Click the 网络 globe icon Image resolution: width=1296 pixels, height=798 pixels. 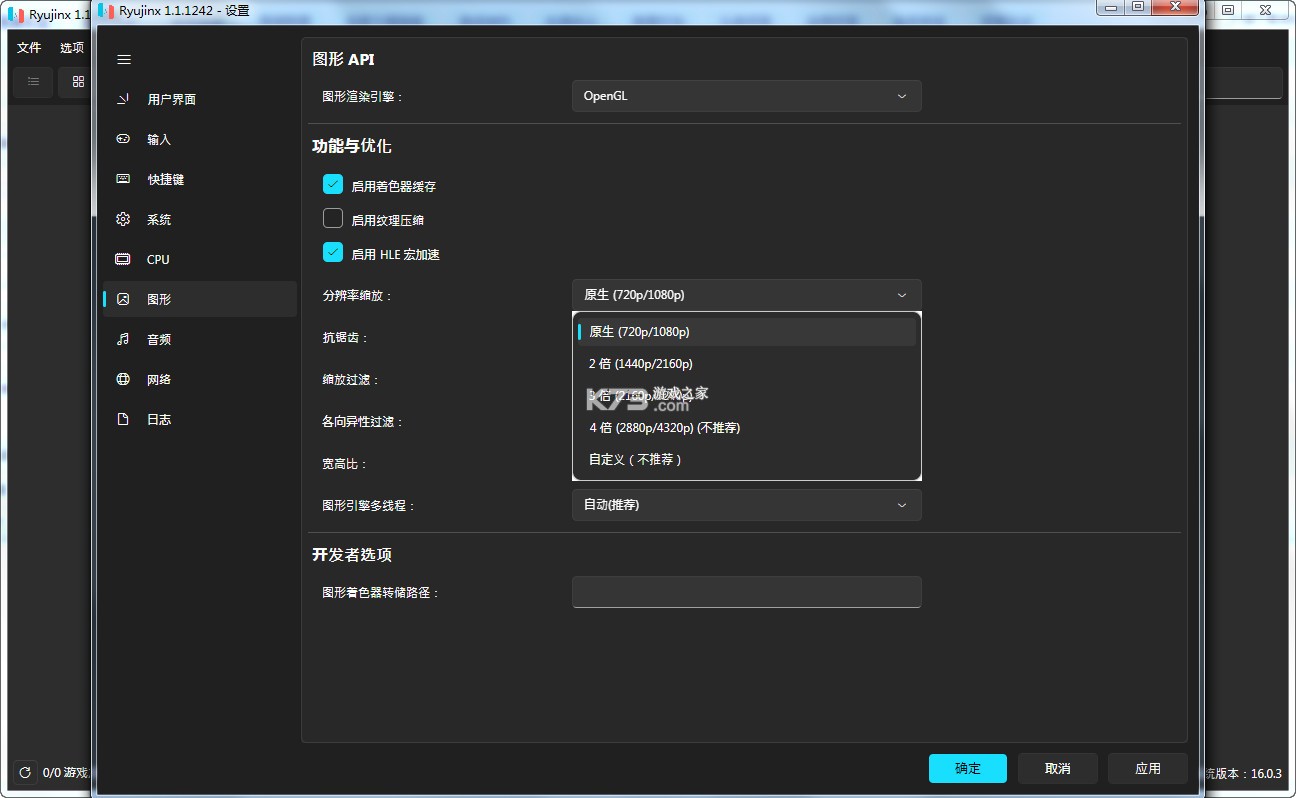pos(123,379)
